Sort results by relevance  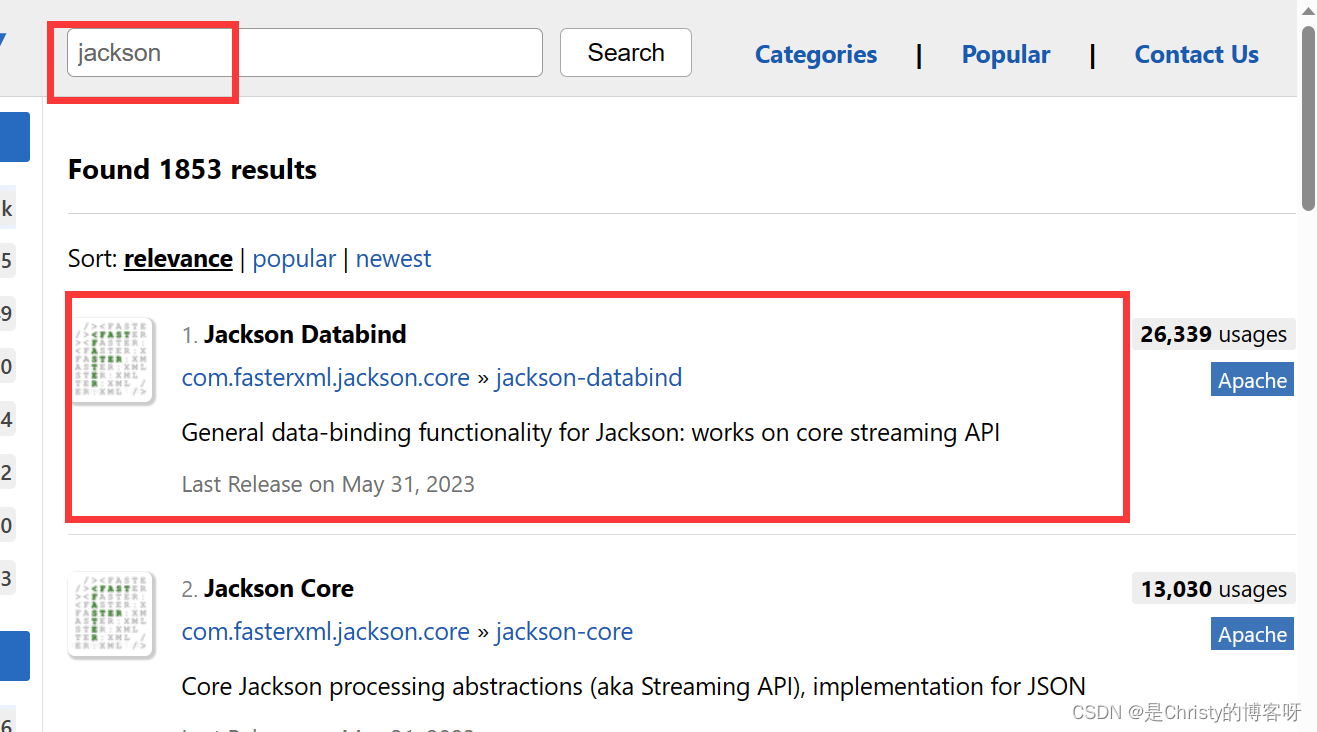[x=178, y=259]
